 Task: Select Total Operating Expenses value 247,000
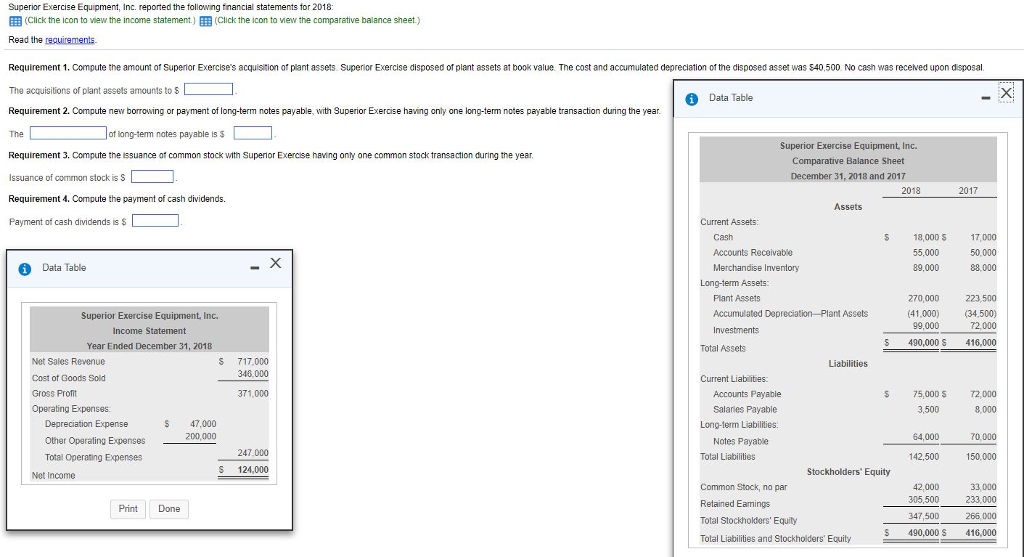tap(253, 453)
